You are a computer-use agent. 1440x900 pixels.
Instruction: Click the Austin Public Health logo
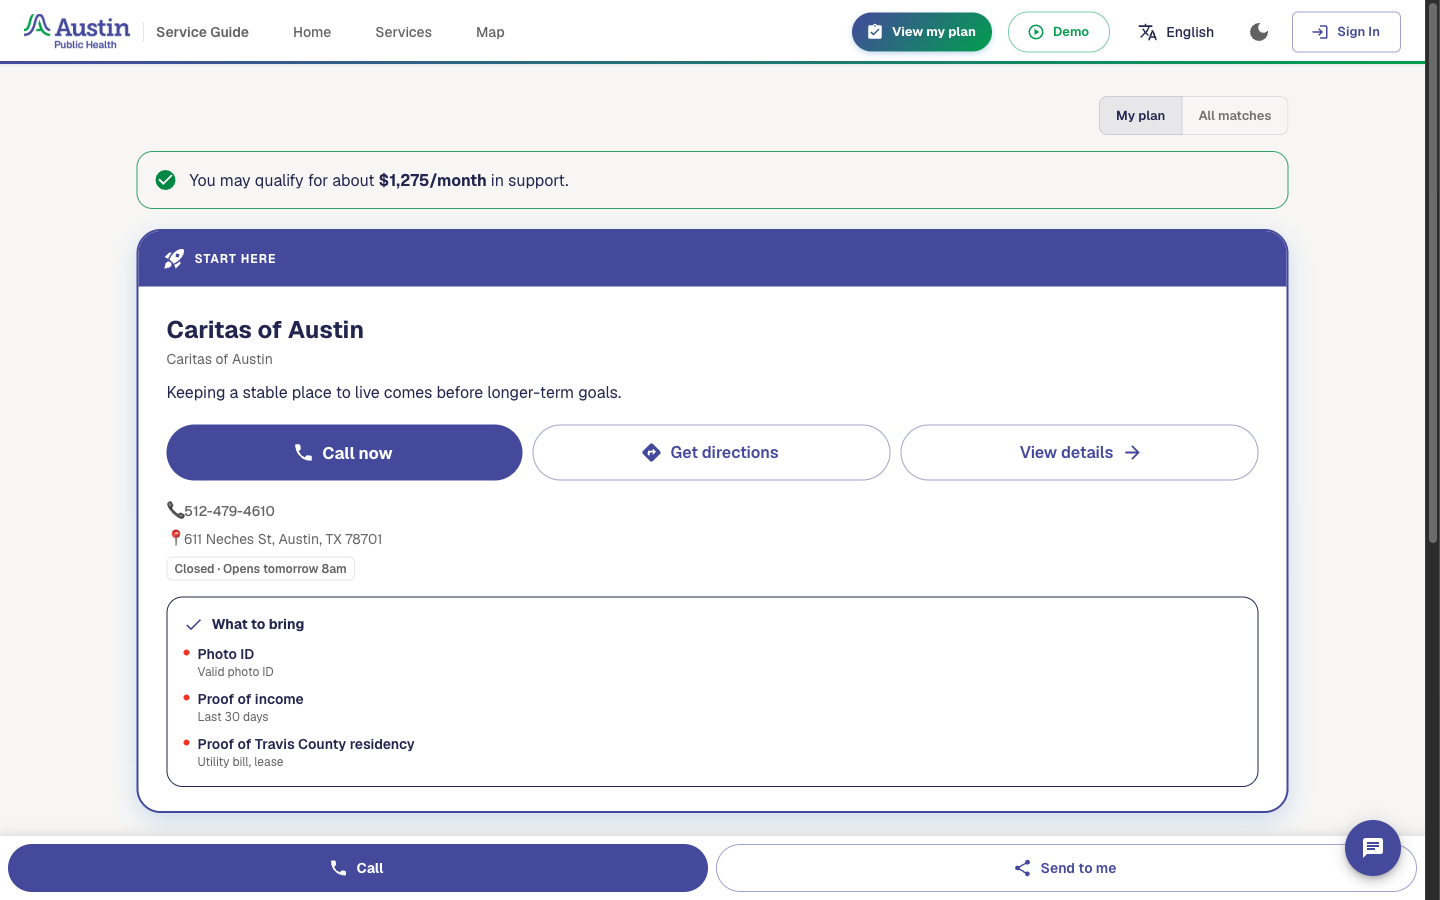77,32
